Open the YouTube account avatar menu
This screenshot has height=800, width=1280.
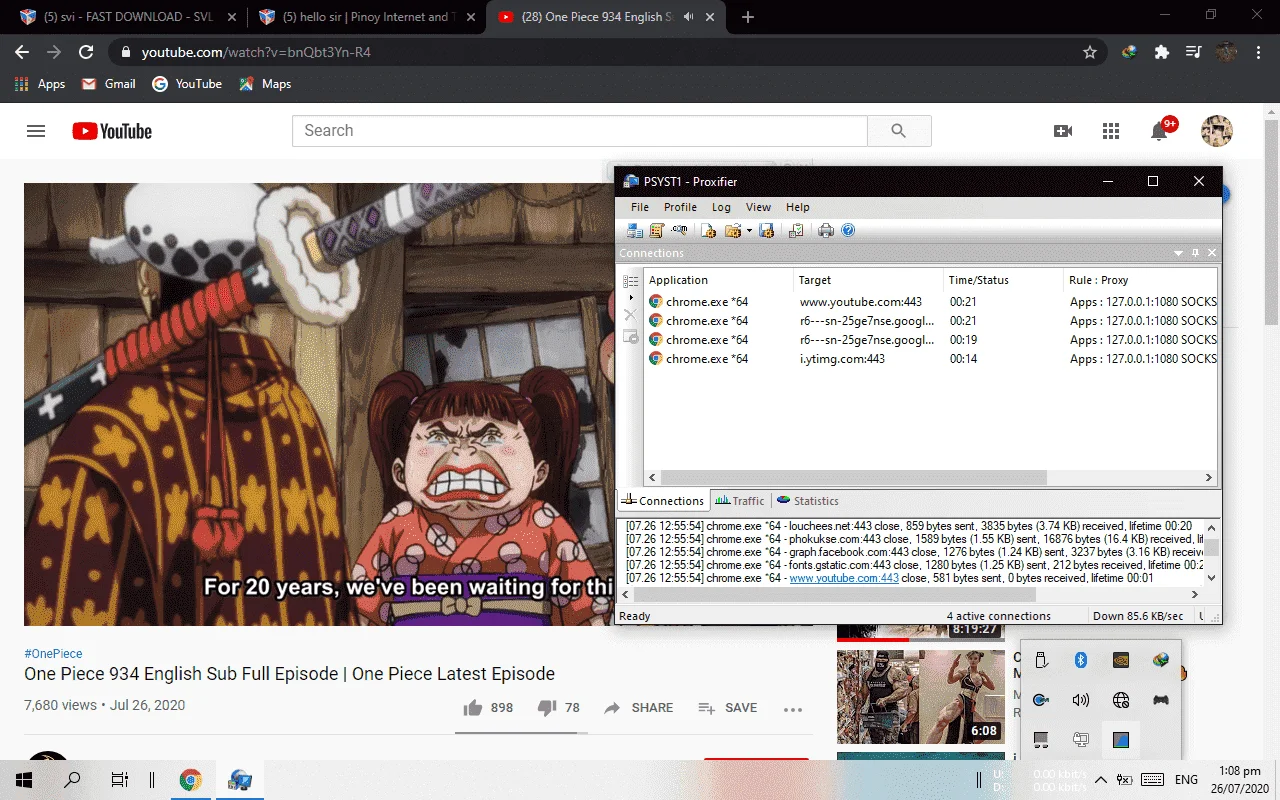click(1217, 131)
